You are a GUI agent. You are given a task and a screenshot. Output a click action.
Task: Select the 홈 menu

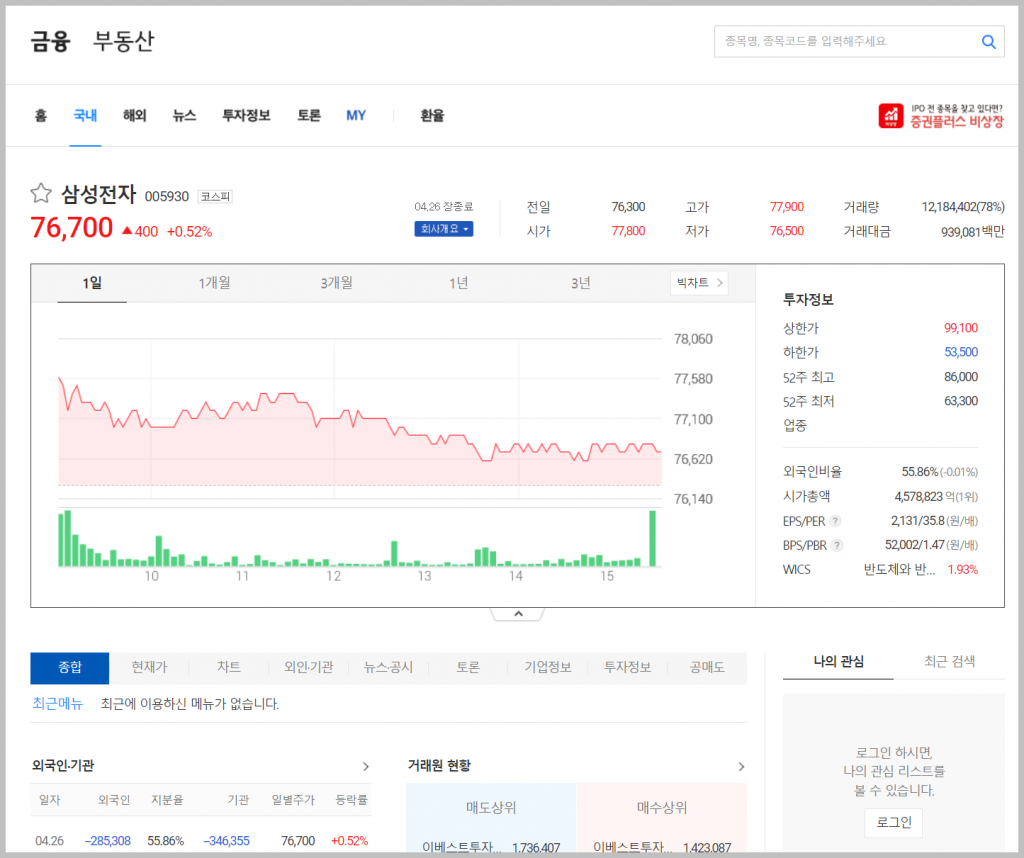tap(40, 116)
